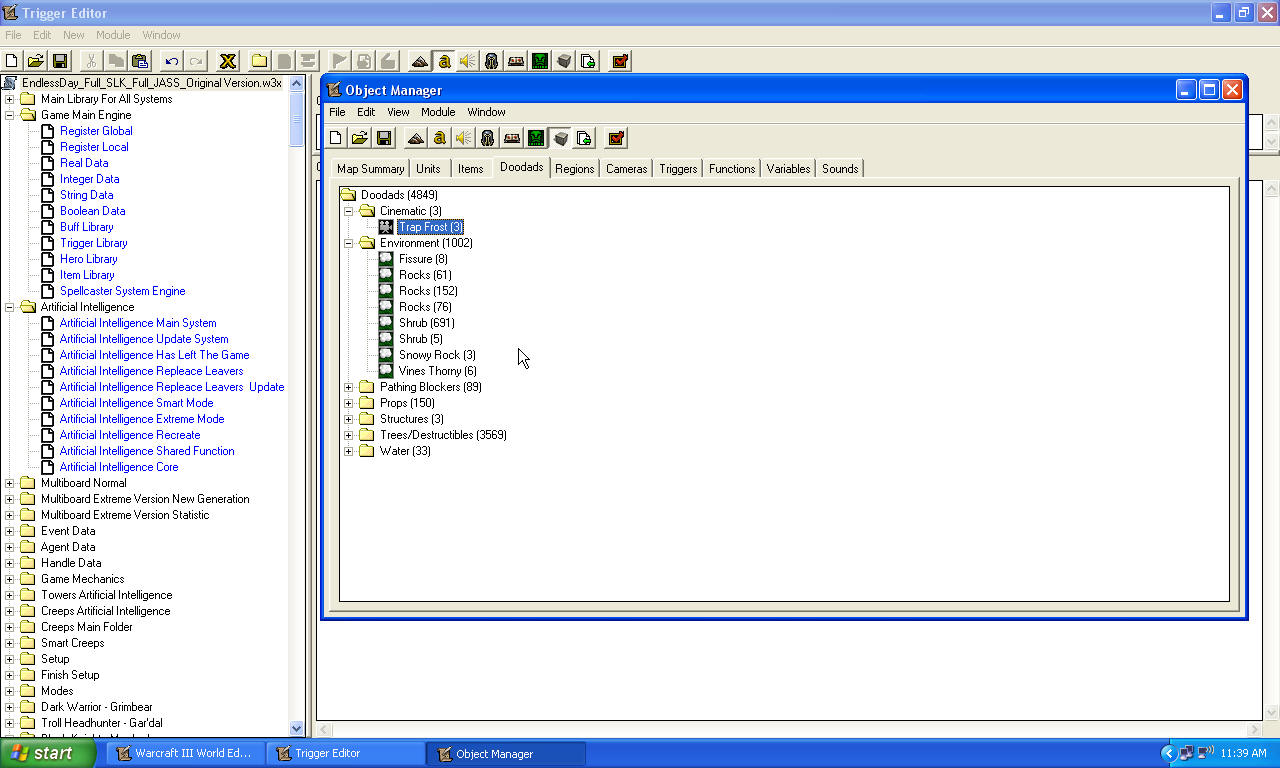Collapse the Cinematic doodads folder
This screenshot has height=768, width=1280.
(x=349, y=211)
